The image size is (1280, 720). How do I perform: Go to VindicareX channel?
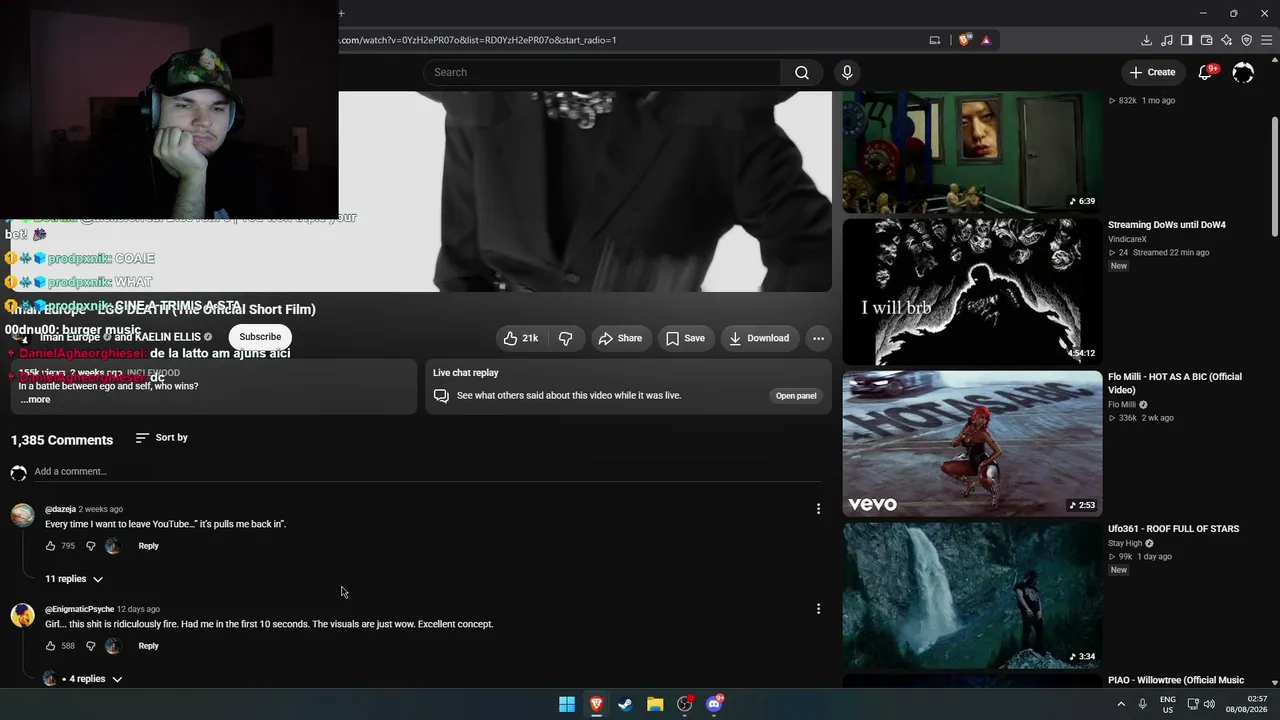pyautogui.click(x=1127, y=240)
